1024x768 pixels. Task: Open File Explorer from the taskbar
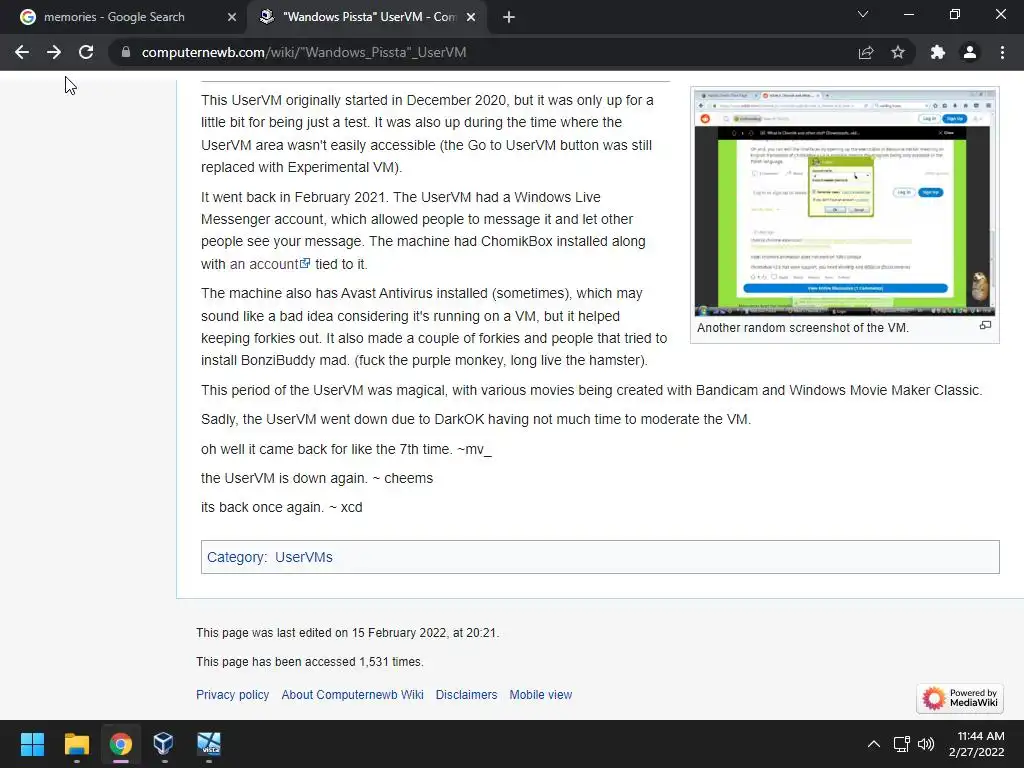coord(76,744)
